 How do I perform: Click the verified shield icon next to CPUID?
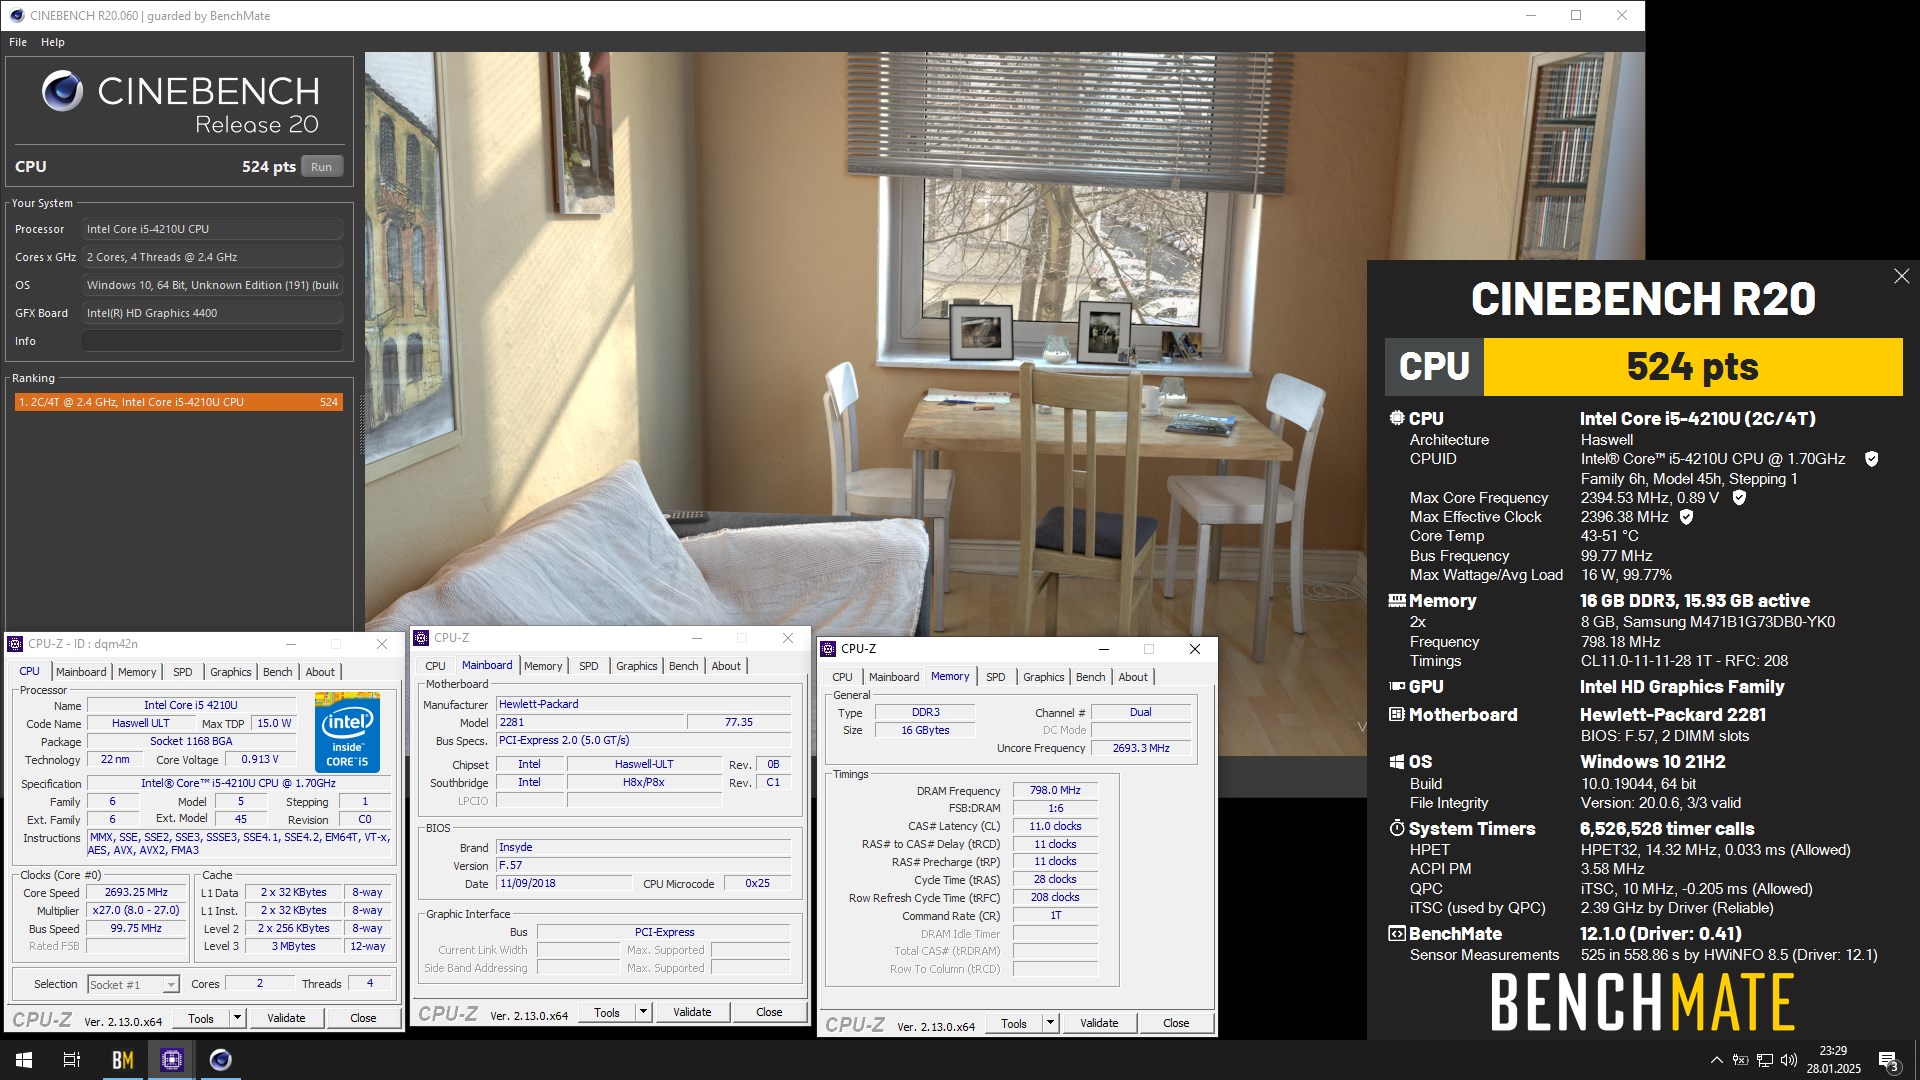[1871, 459]
